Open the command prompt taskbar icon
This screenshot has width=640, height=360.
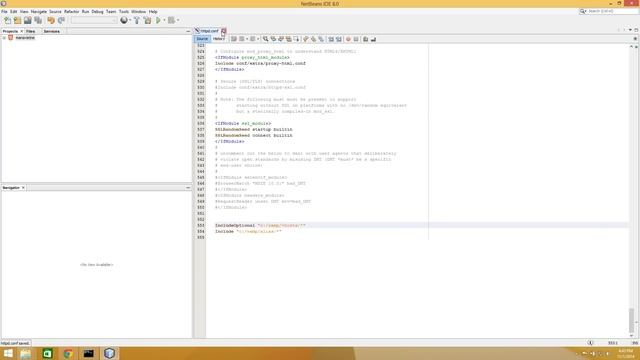pyautogui.click(x=89, y=353)
